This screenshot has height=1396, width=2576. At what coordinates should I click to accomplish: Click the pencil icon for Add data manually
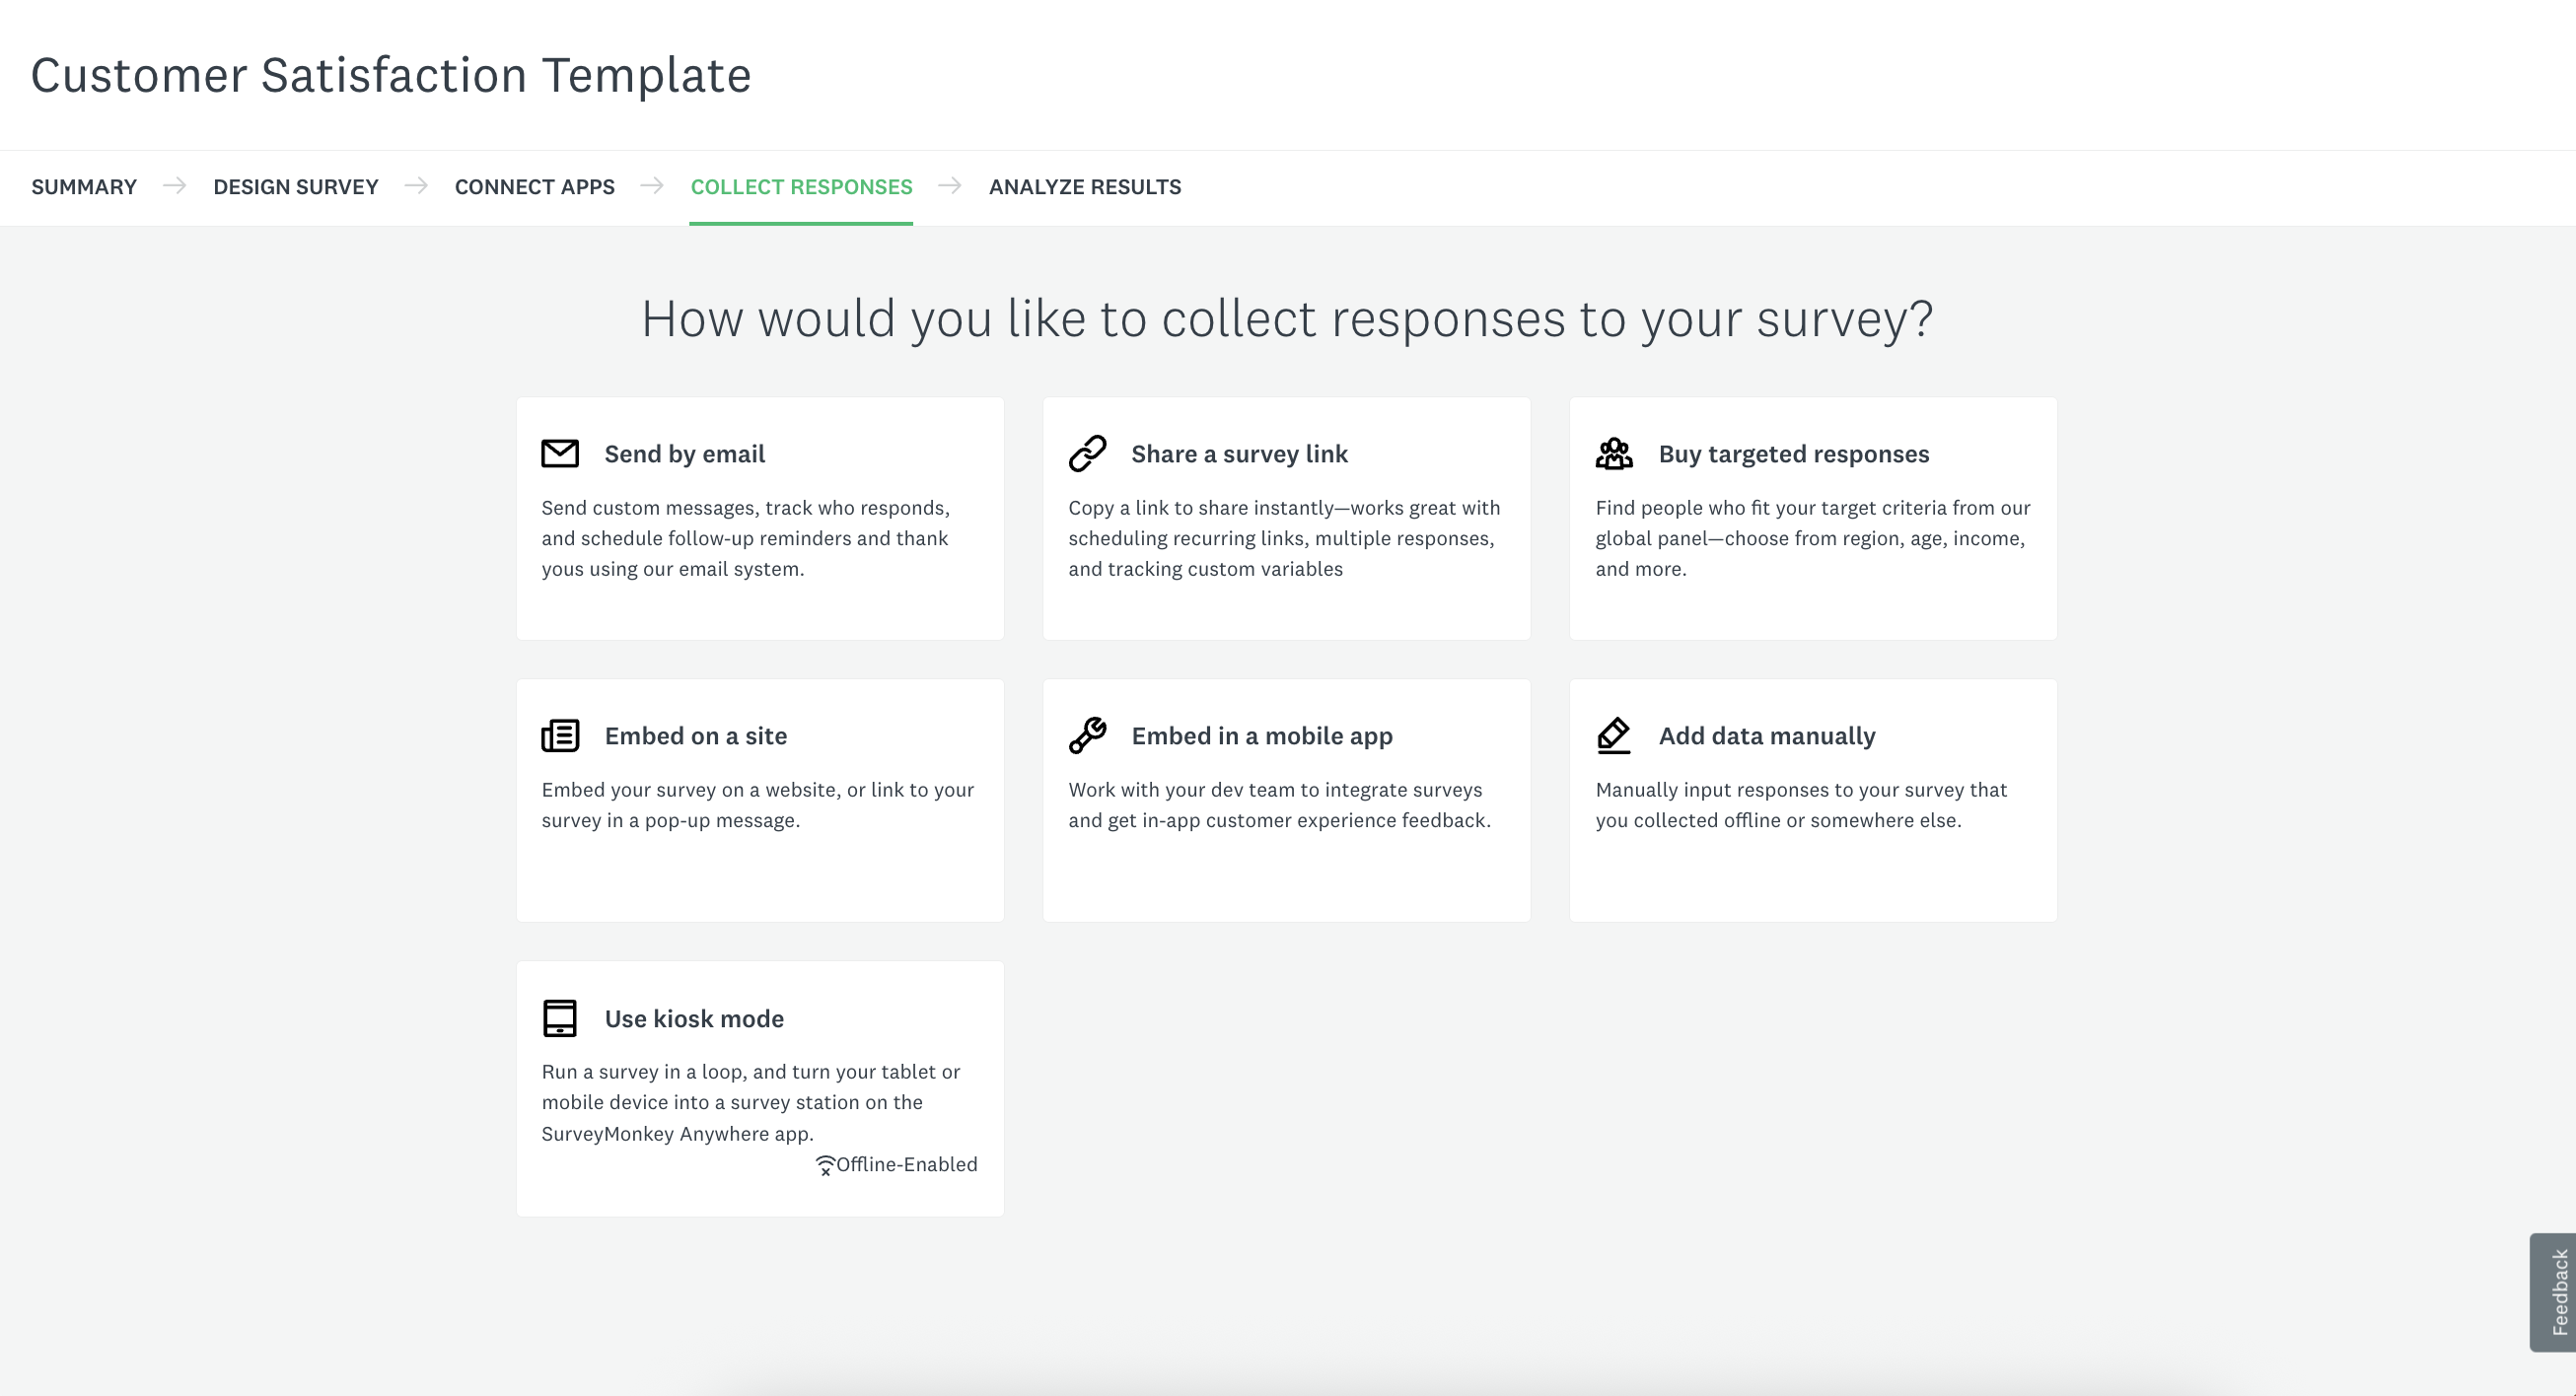pyautogui.click(x=1614, y=735)
